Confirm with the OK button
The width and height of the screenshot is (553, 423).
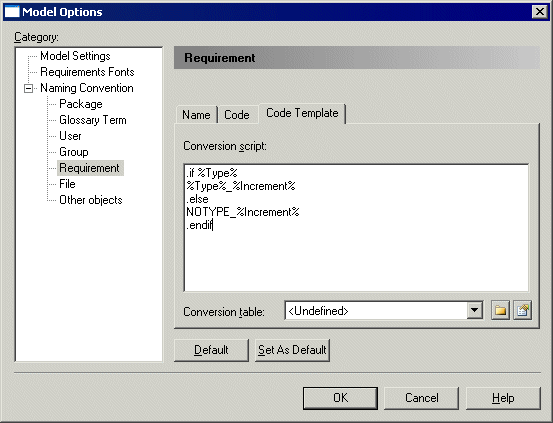click(x=340, y=398)
